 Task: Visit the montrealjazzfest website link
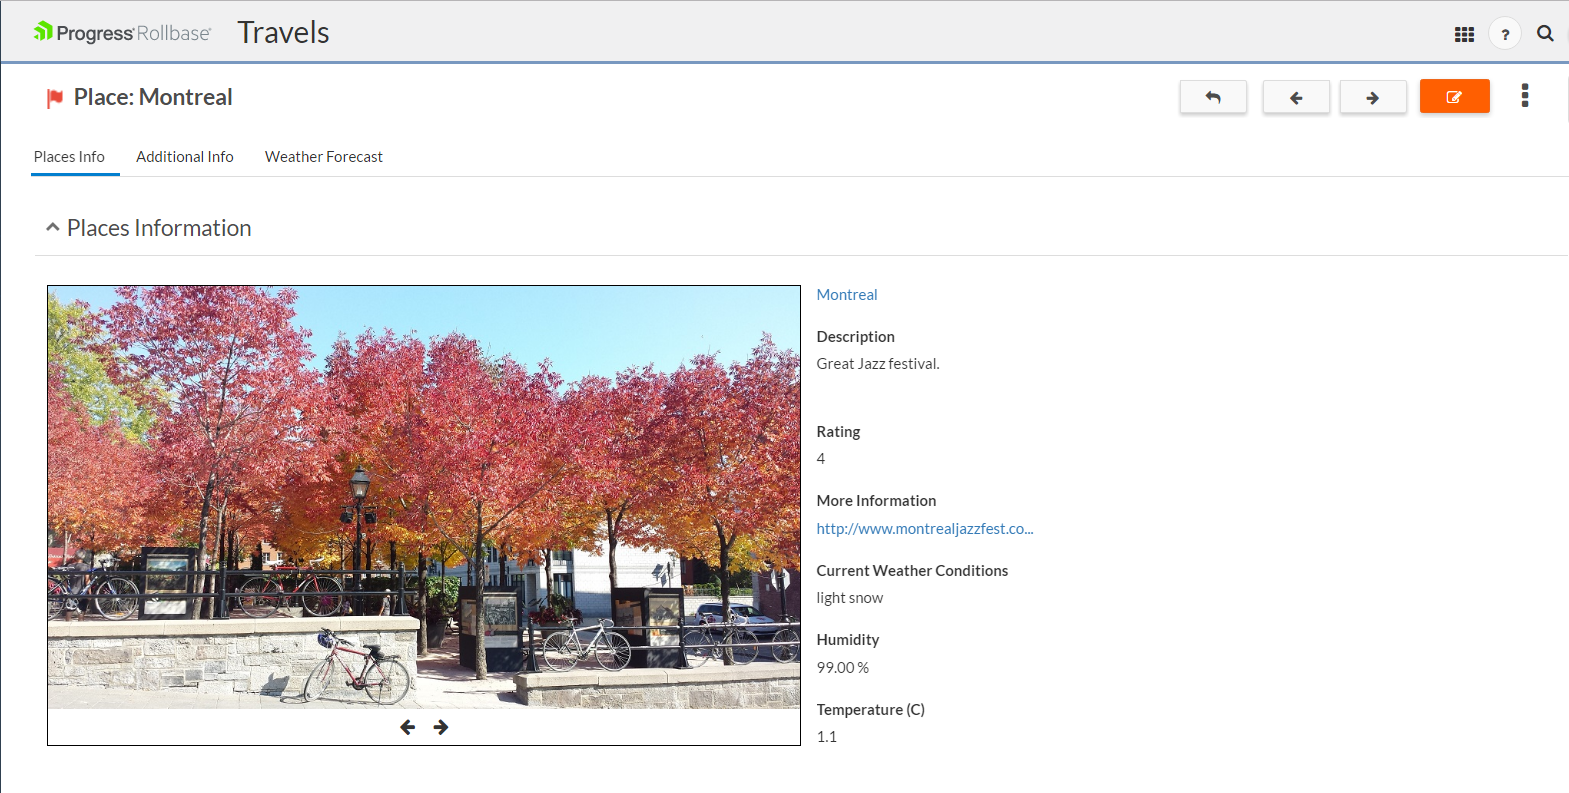tap(924, 529)
